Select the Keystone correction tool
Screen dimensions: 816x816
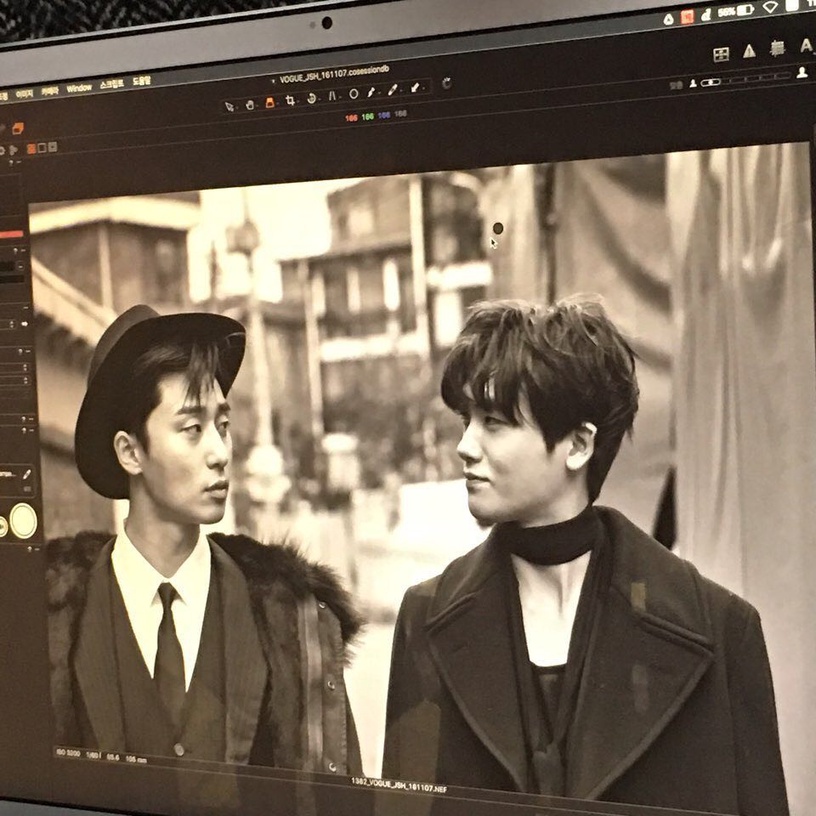(332, 96)
